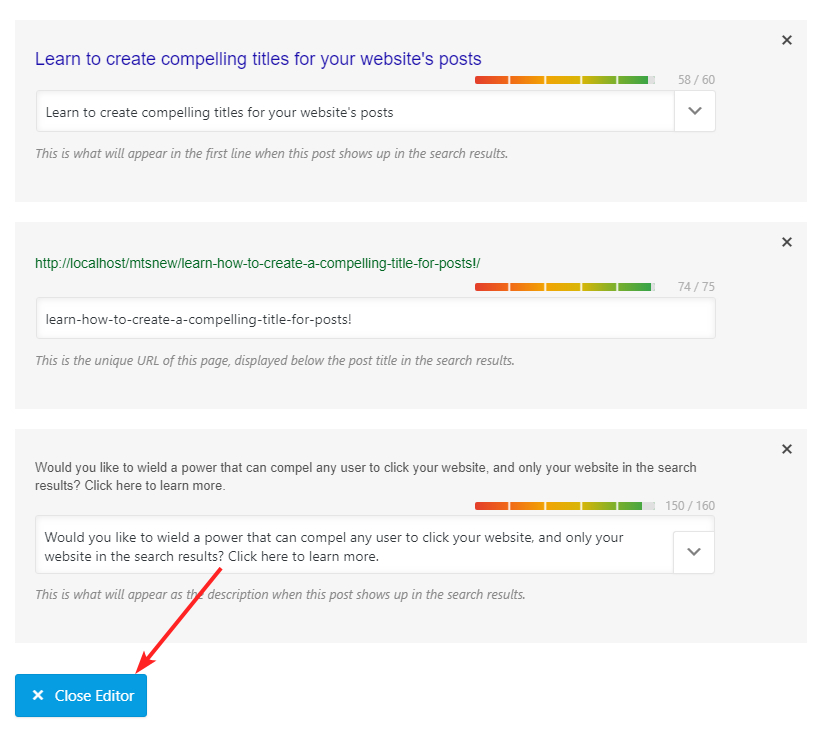Click the title length progress bar

click(x=565, y=80)
